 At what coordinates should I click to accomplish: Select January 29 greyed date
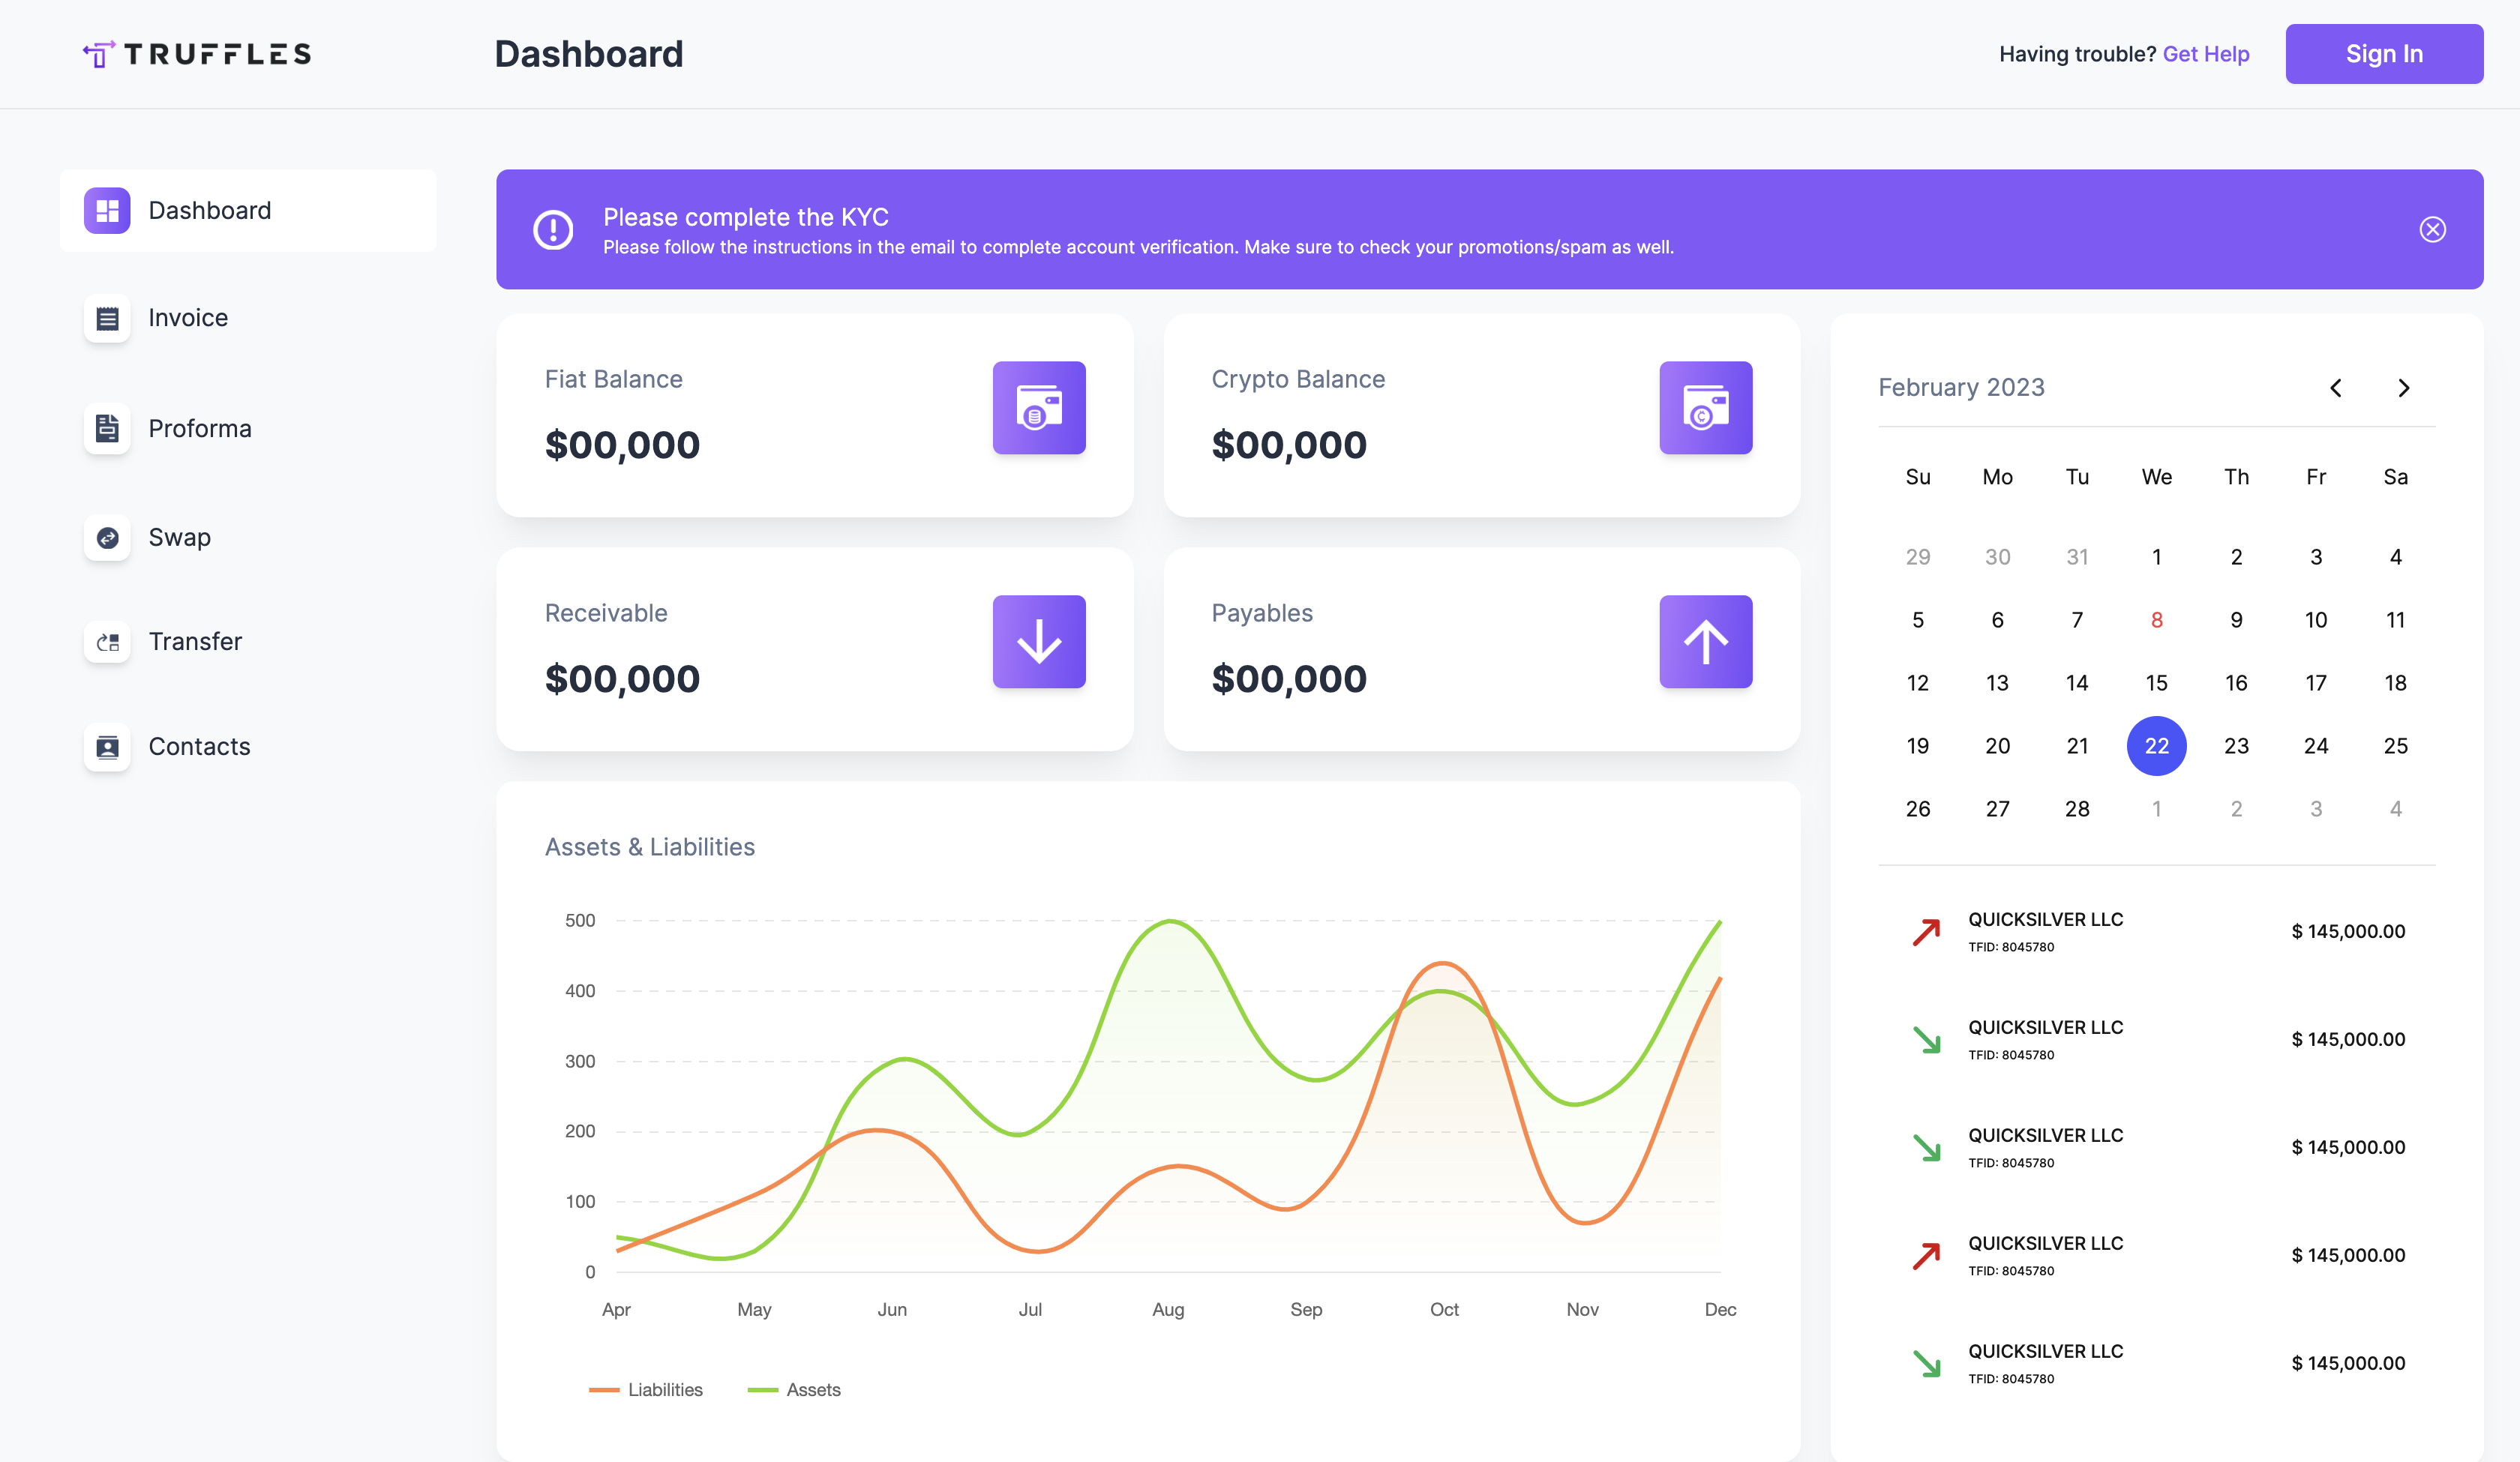coord(1917,556)
